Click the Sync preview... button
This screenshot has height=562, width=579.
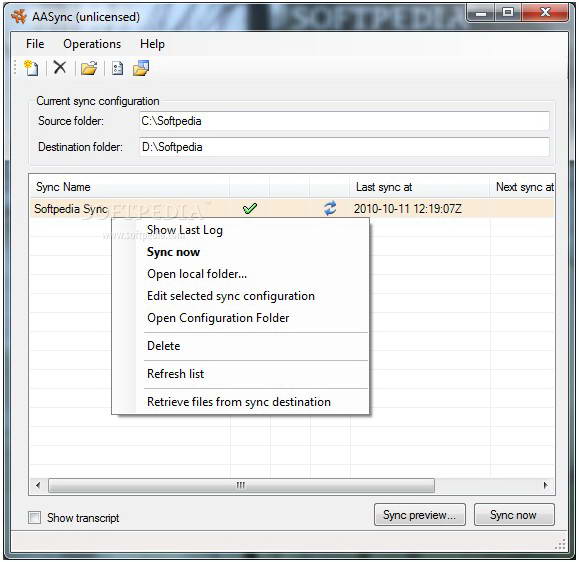tap(419, 514)
